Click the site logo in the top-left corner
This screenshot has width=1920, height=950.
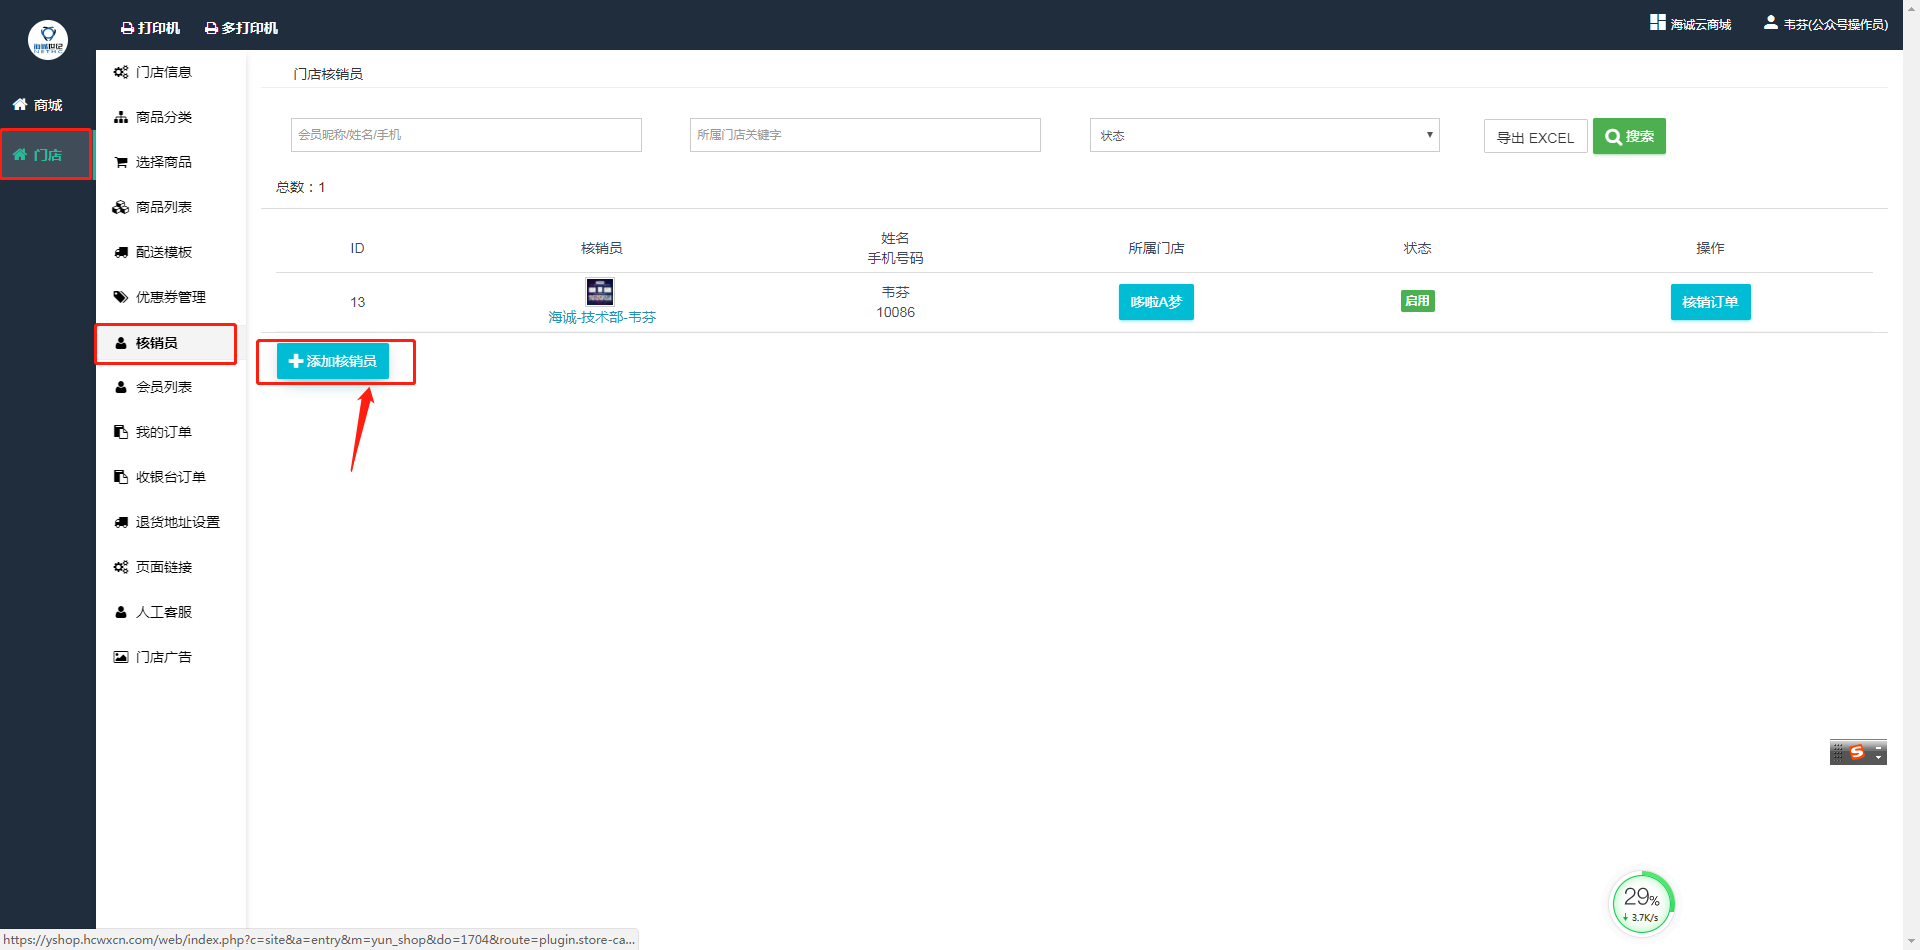pos(47,40)
